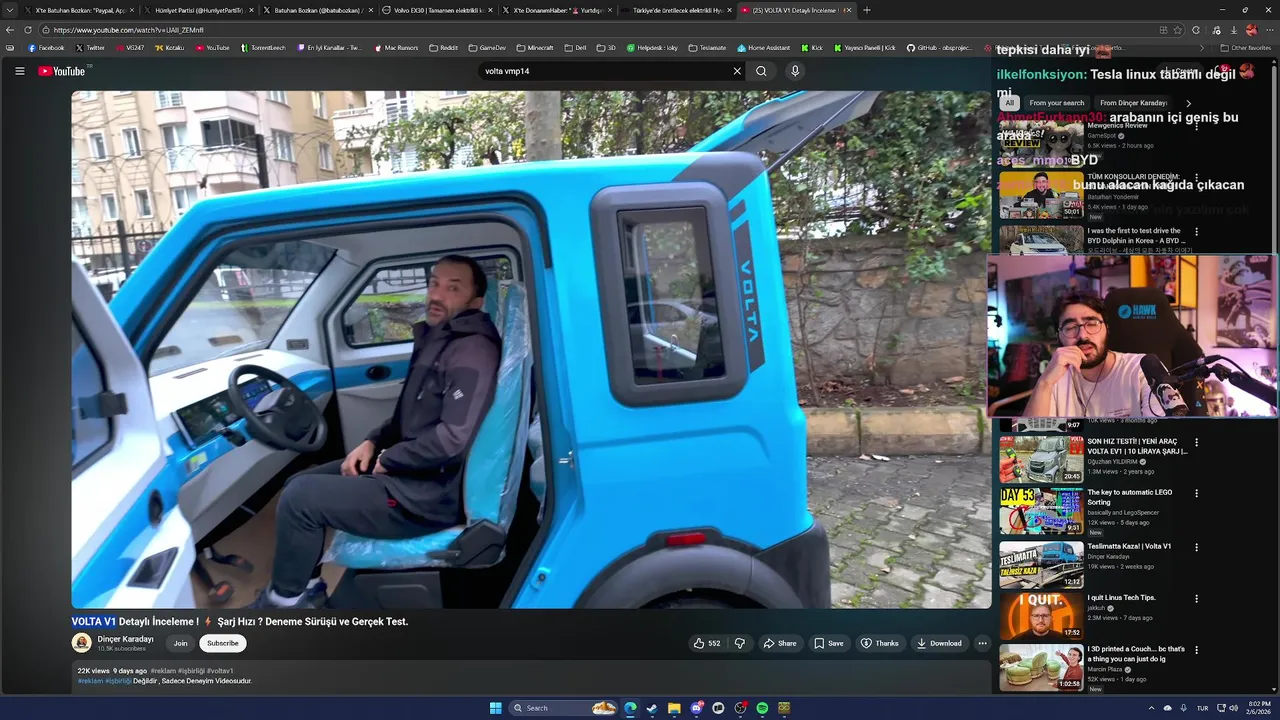Screen dimensions: 1280x720
Task: Click the magnifier search button
Action: 761,71
